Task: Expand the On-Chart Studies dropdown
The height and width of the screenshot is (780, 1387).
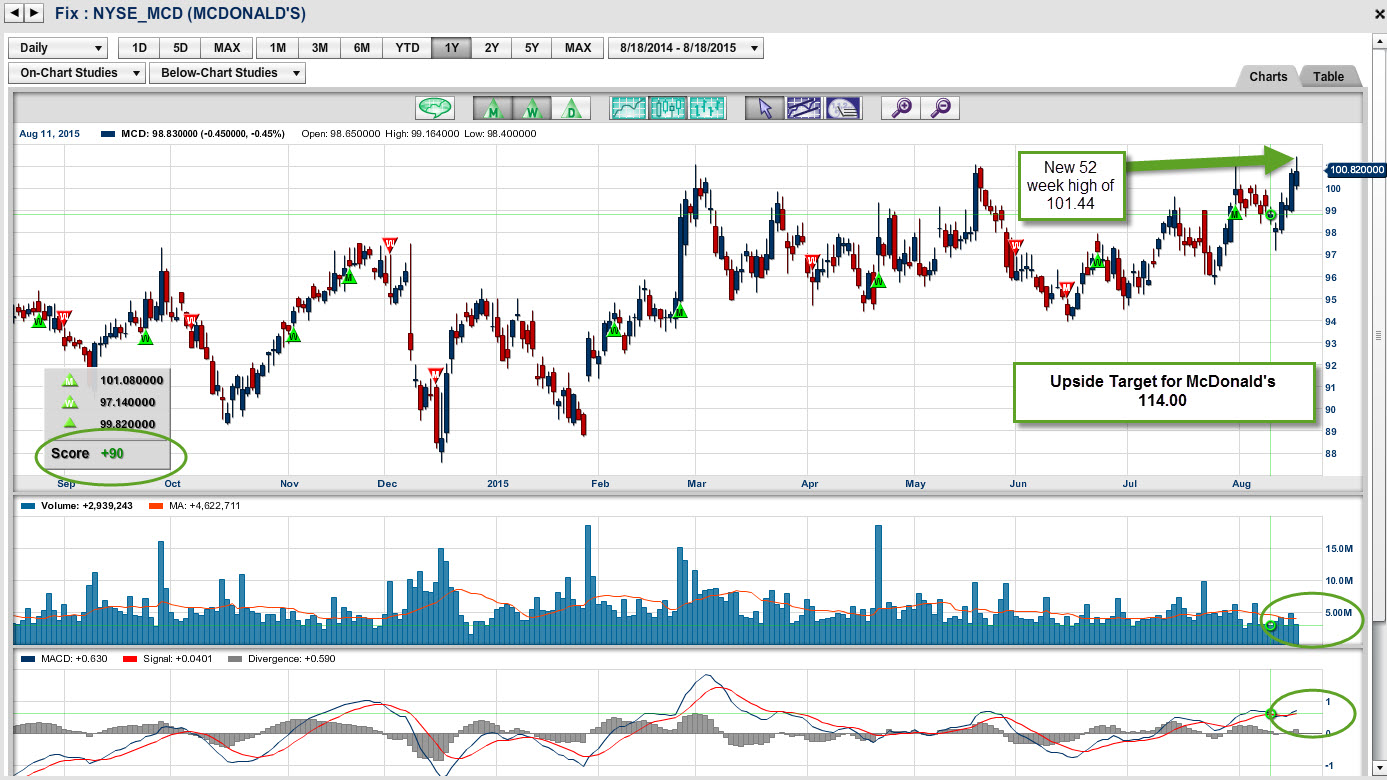Action: coord(76,73)
